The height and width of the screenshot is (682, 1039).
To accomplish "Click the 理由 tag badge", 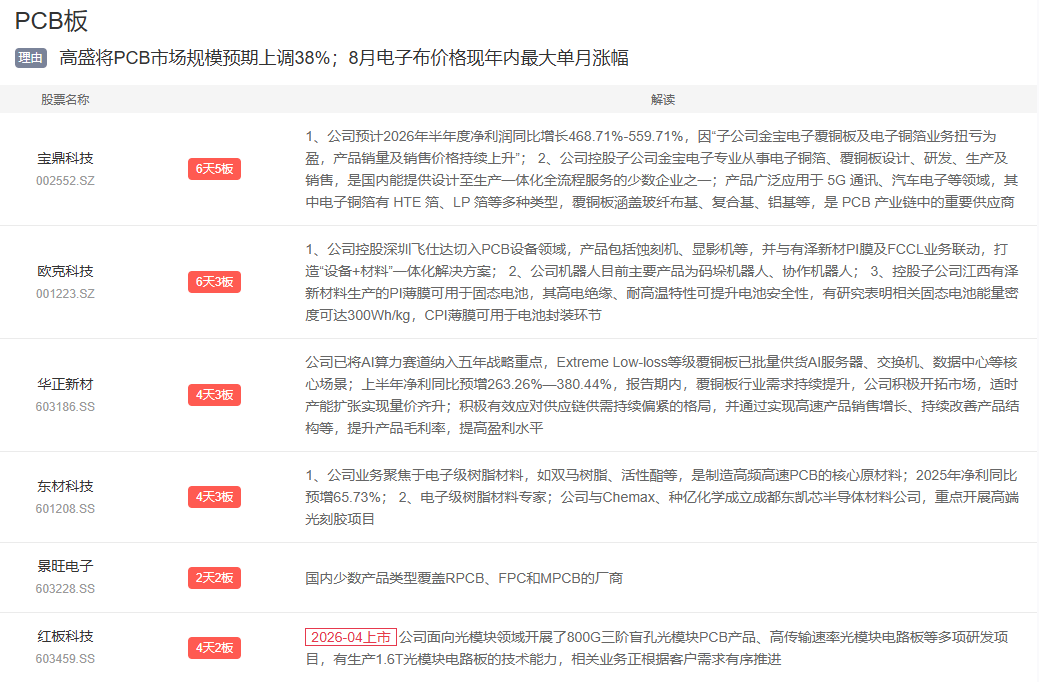I will click(30, 58).
